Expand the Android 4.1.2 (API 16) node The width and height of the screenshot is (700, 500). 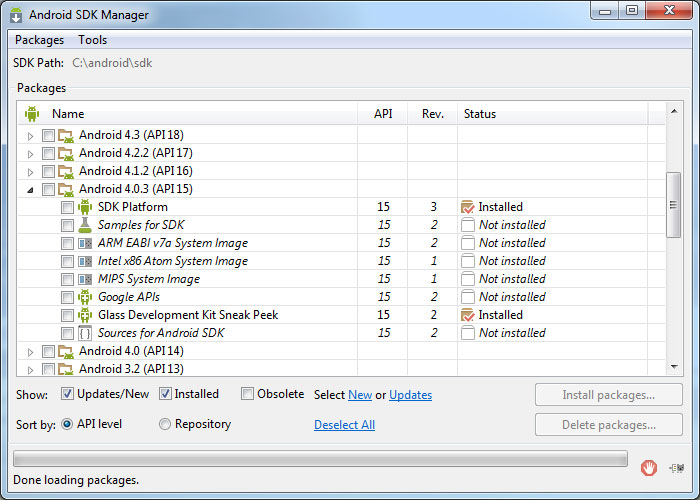pyautogui.click(x=30, y=172)
